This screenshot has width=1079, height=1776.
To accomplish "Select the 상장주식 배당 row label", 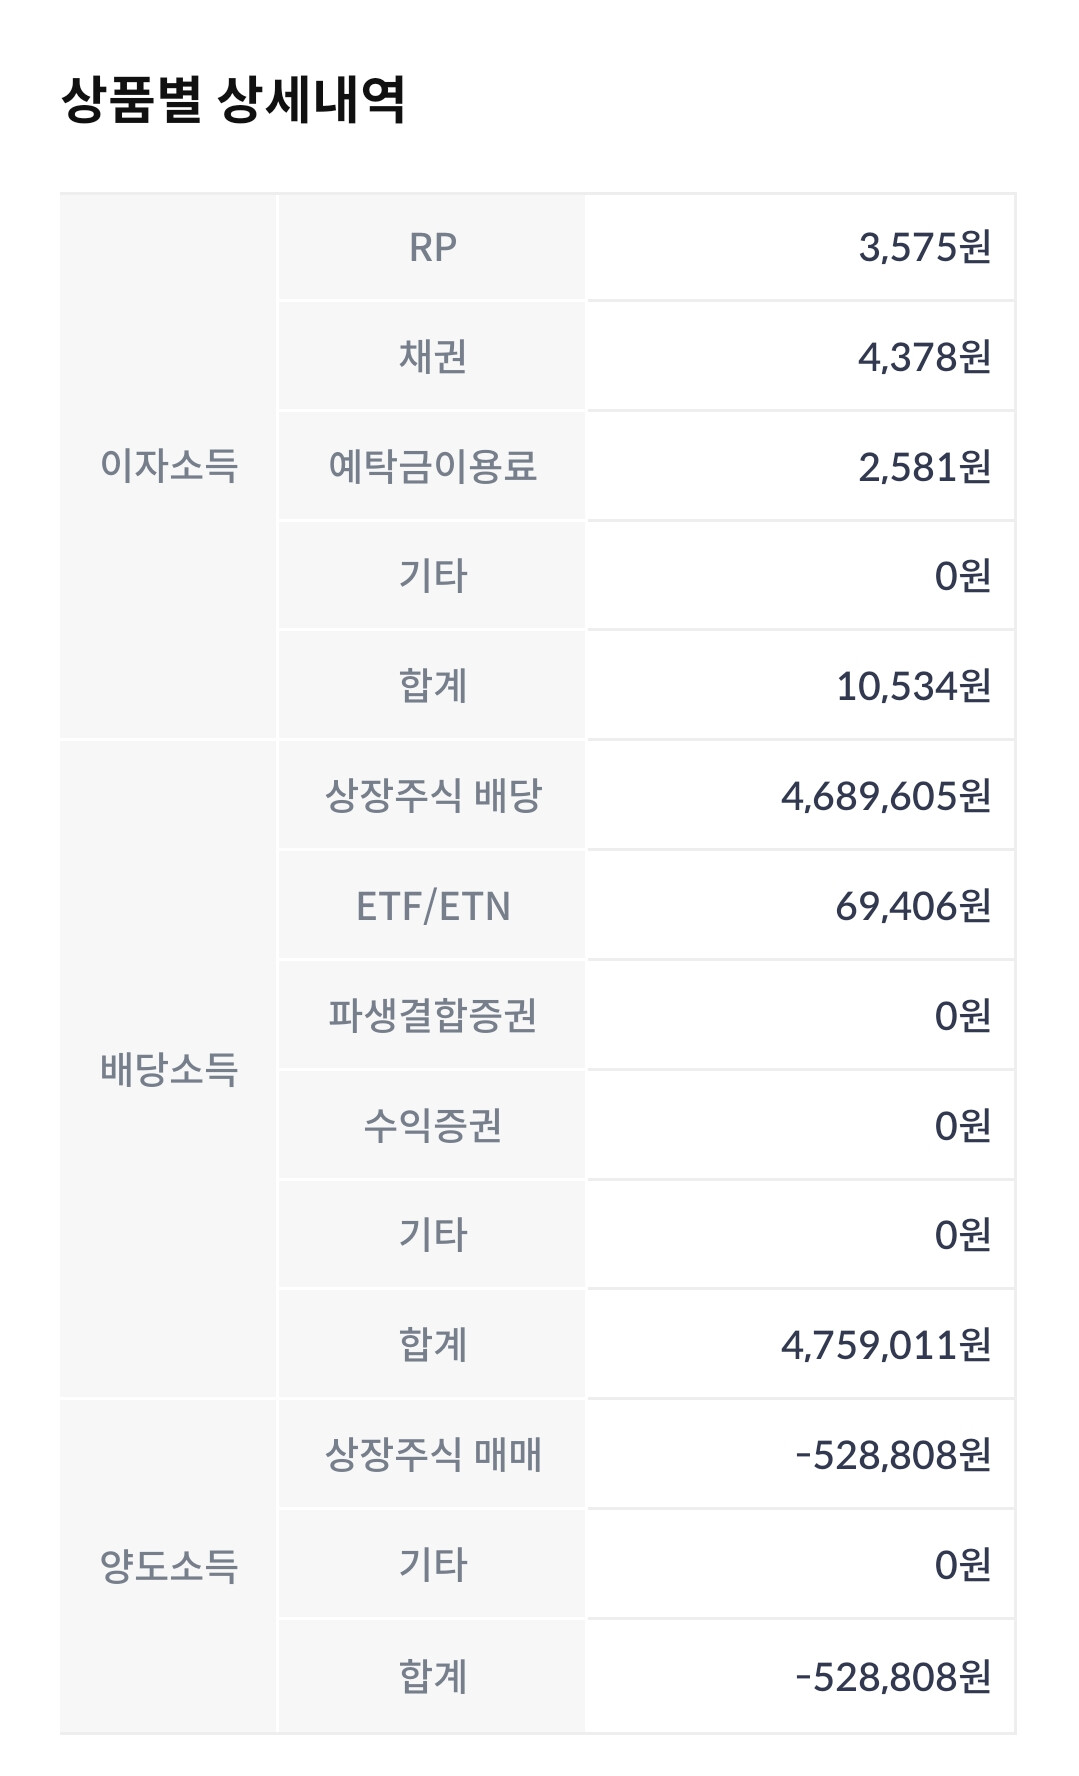I will coord(432,796).
